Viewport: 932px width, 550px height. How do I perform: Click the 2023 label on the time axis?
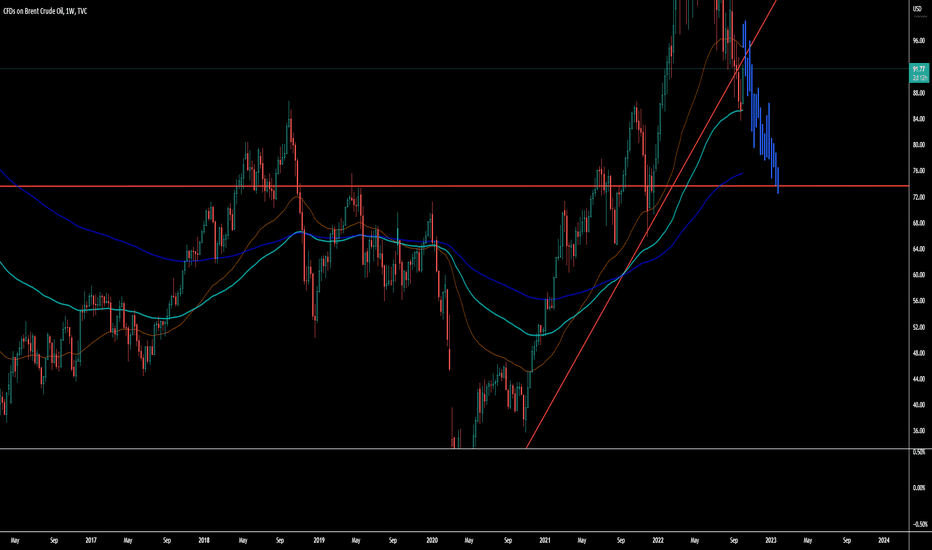[x=771, y=540]
